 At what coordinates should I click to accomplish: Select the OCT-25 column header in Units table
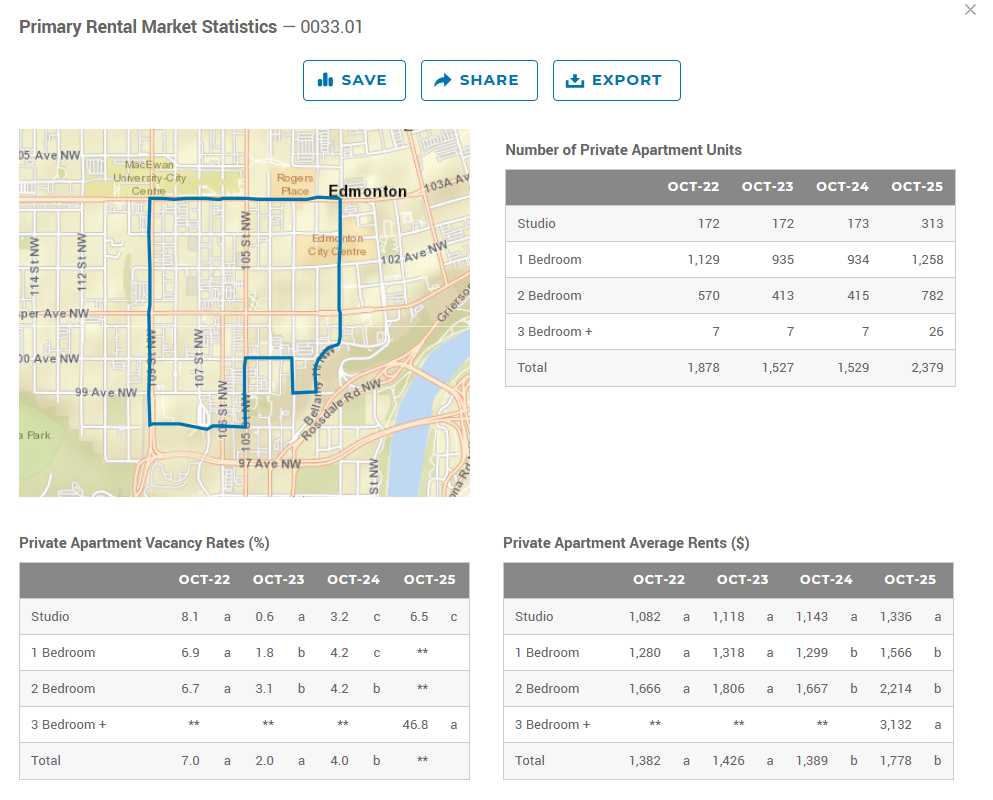click(917, 187)
